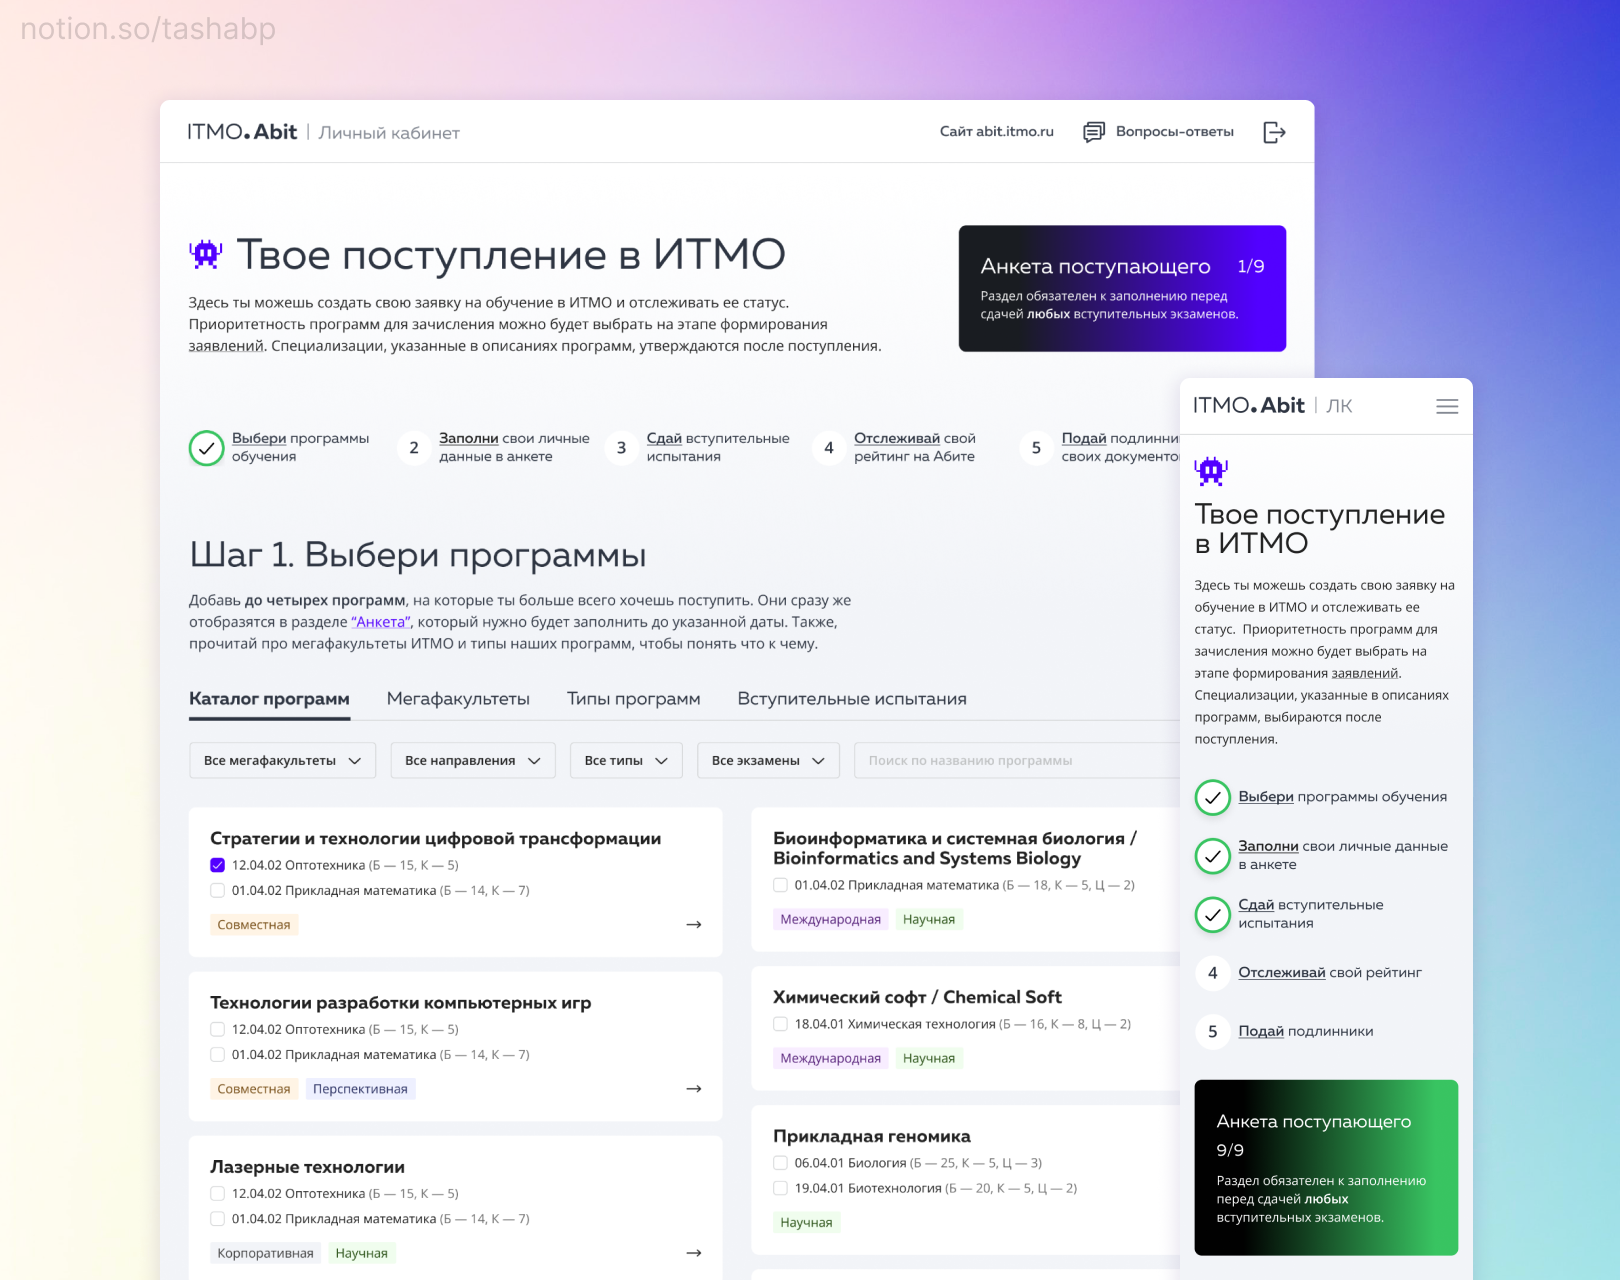Open the logout icon in the header

pyautogui.click(x=1274, y=131)
